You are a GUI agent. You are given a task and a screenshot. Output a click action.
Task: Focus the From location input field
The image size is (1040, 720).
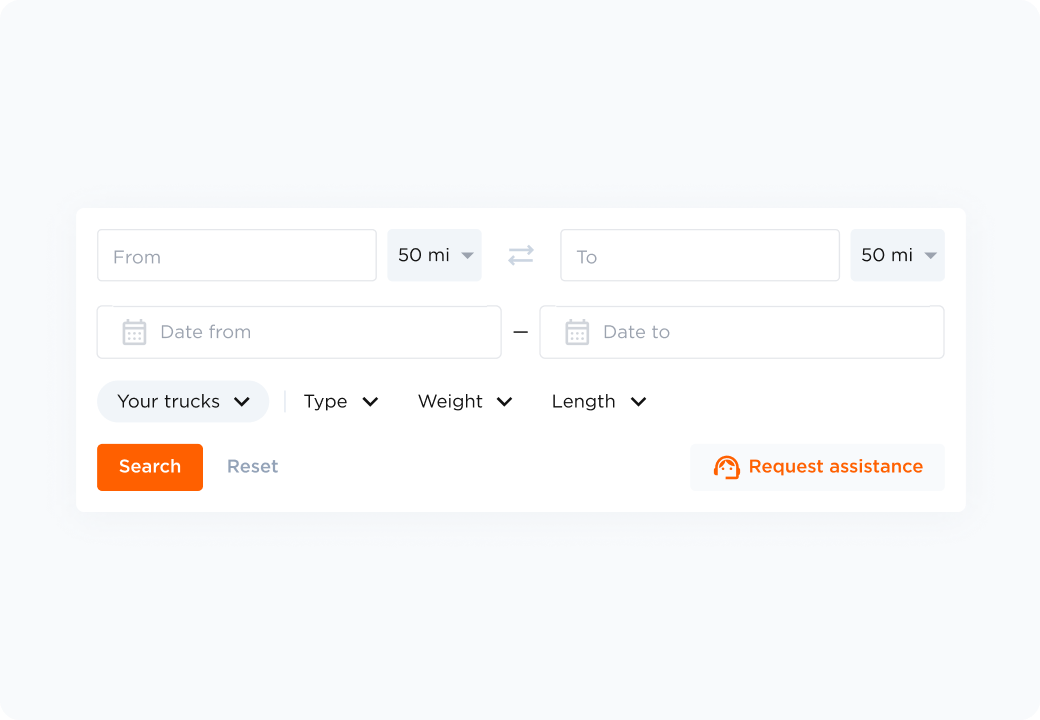(x=237, y=256)
